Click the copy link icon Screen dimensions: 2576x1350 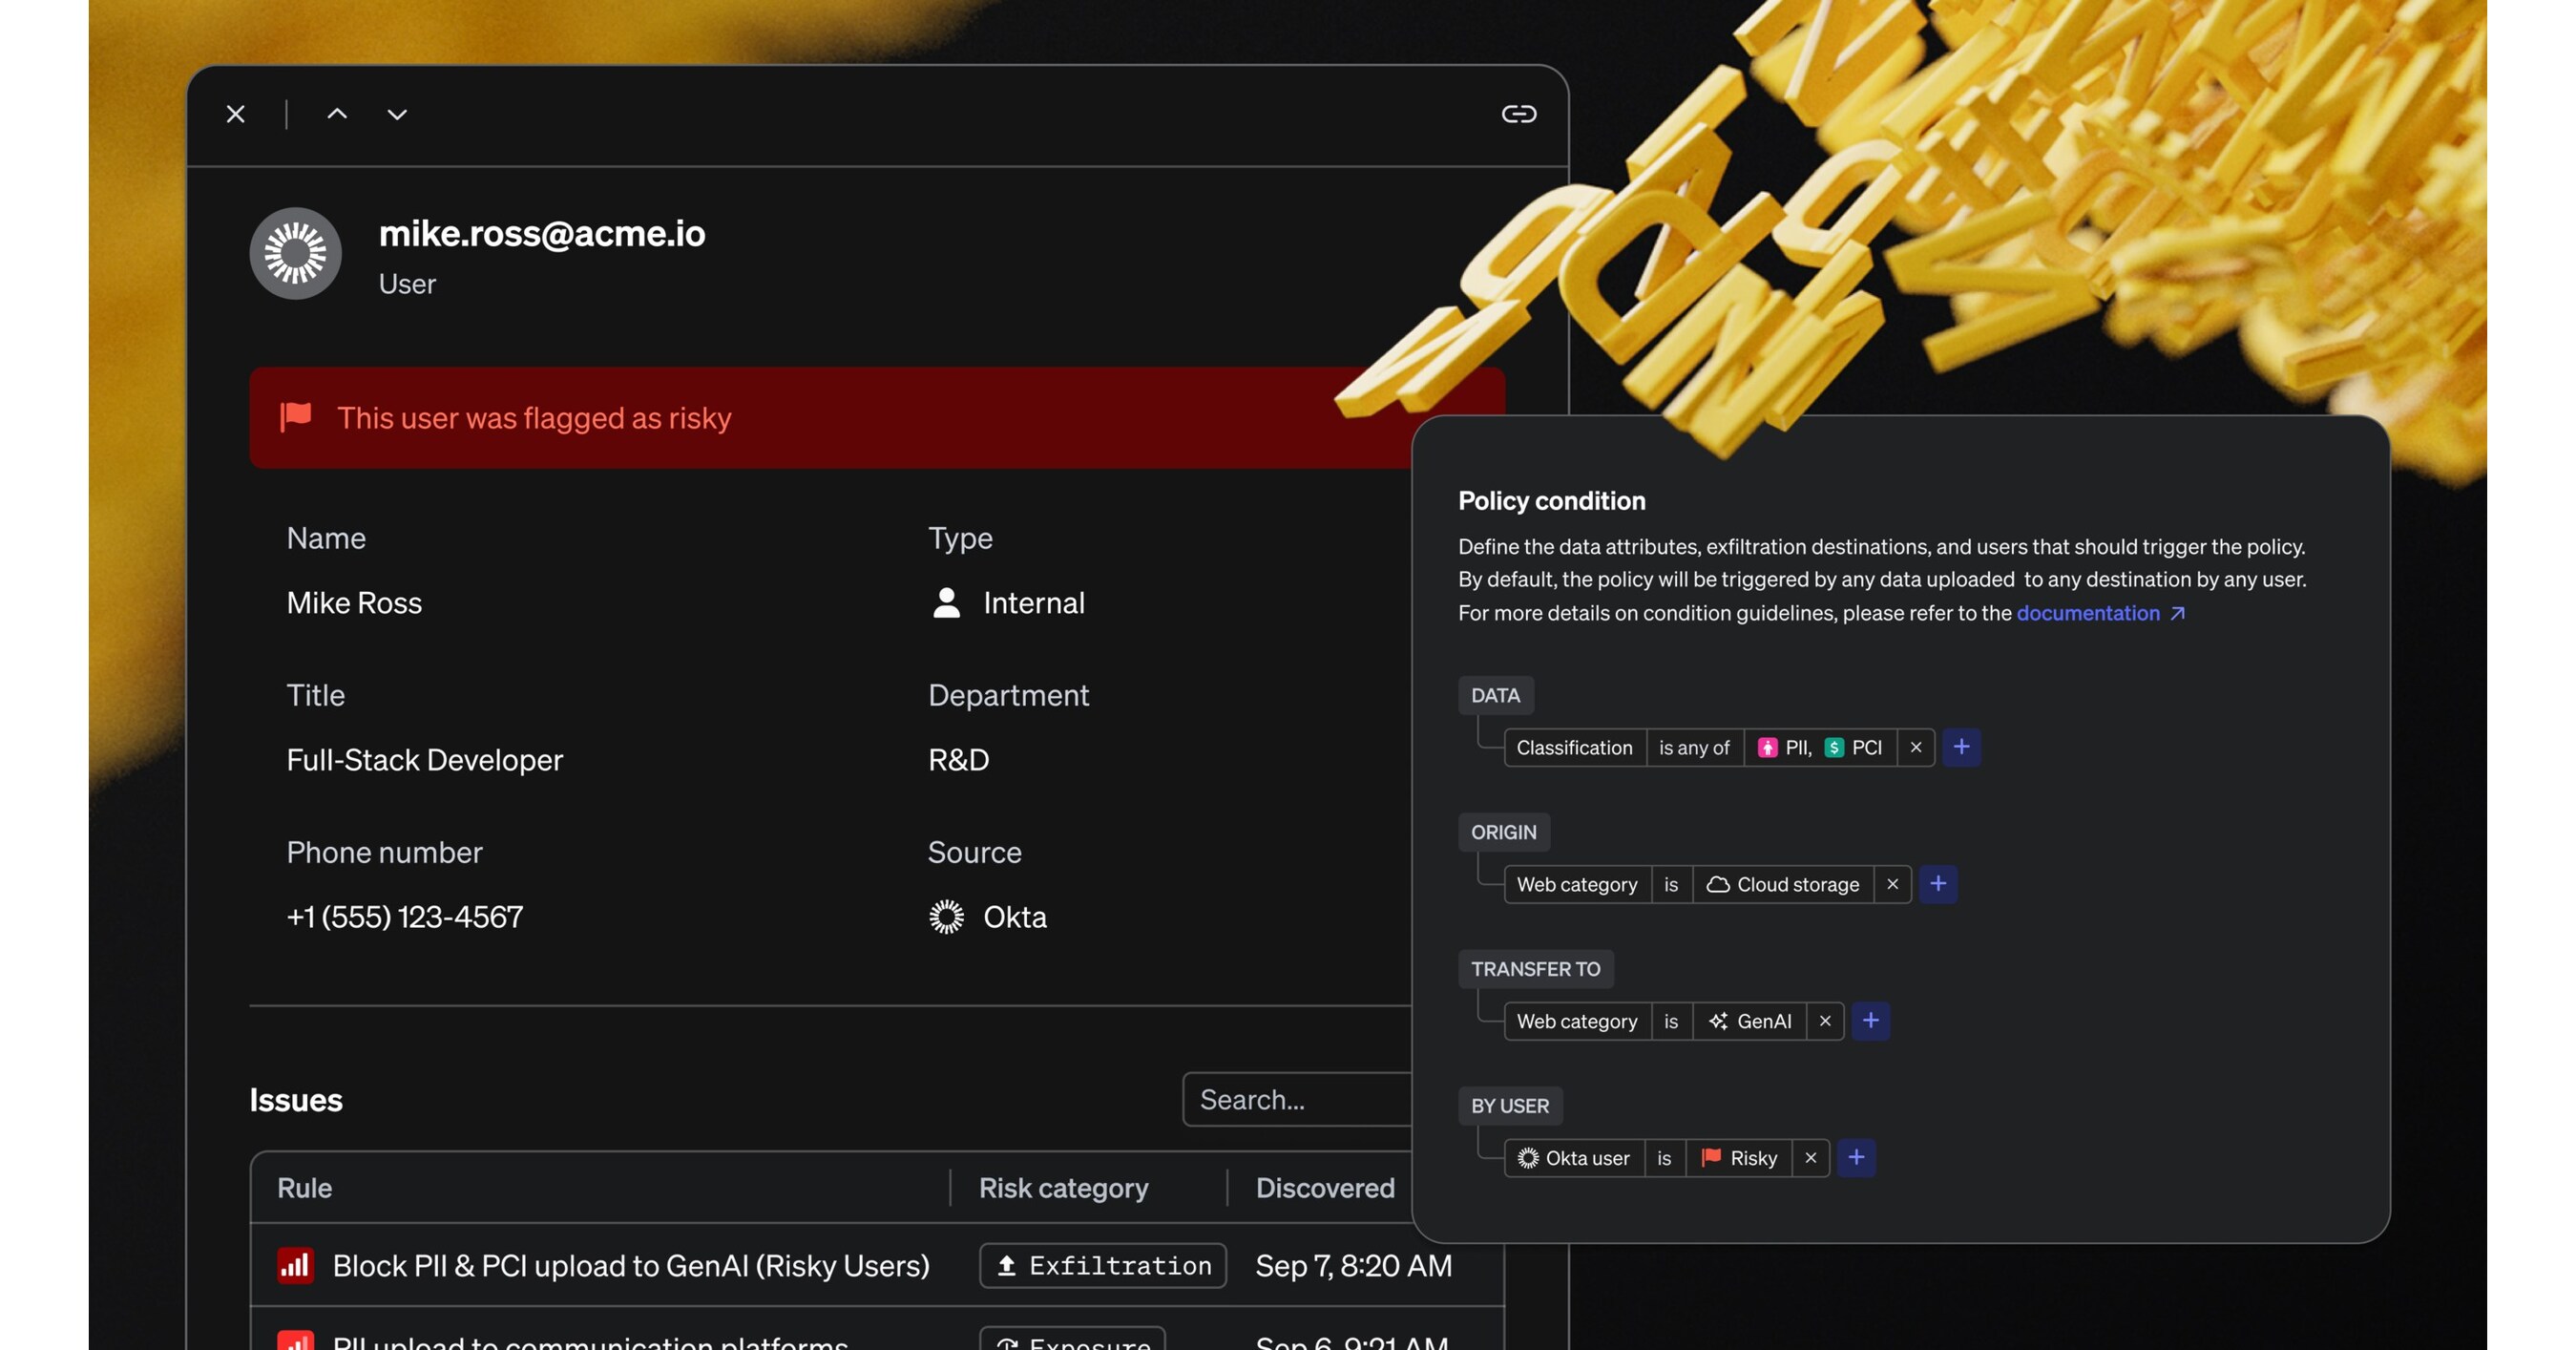tap(1518, 114)
